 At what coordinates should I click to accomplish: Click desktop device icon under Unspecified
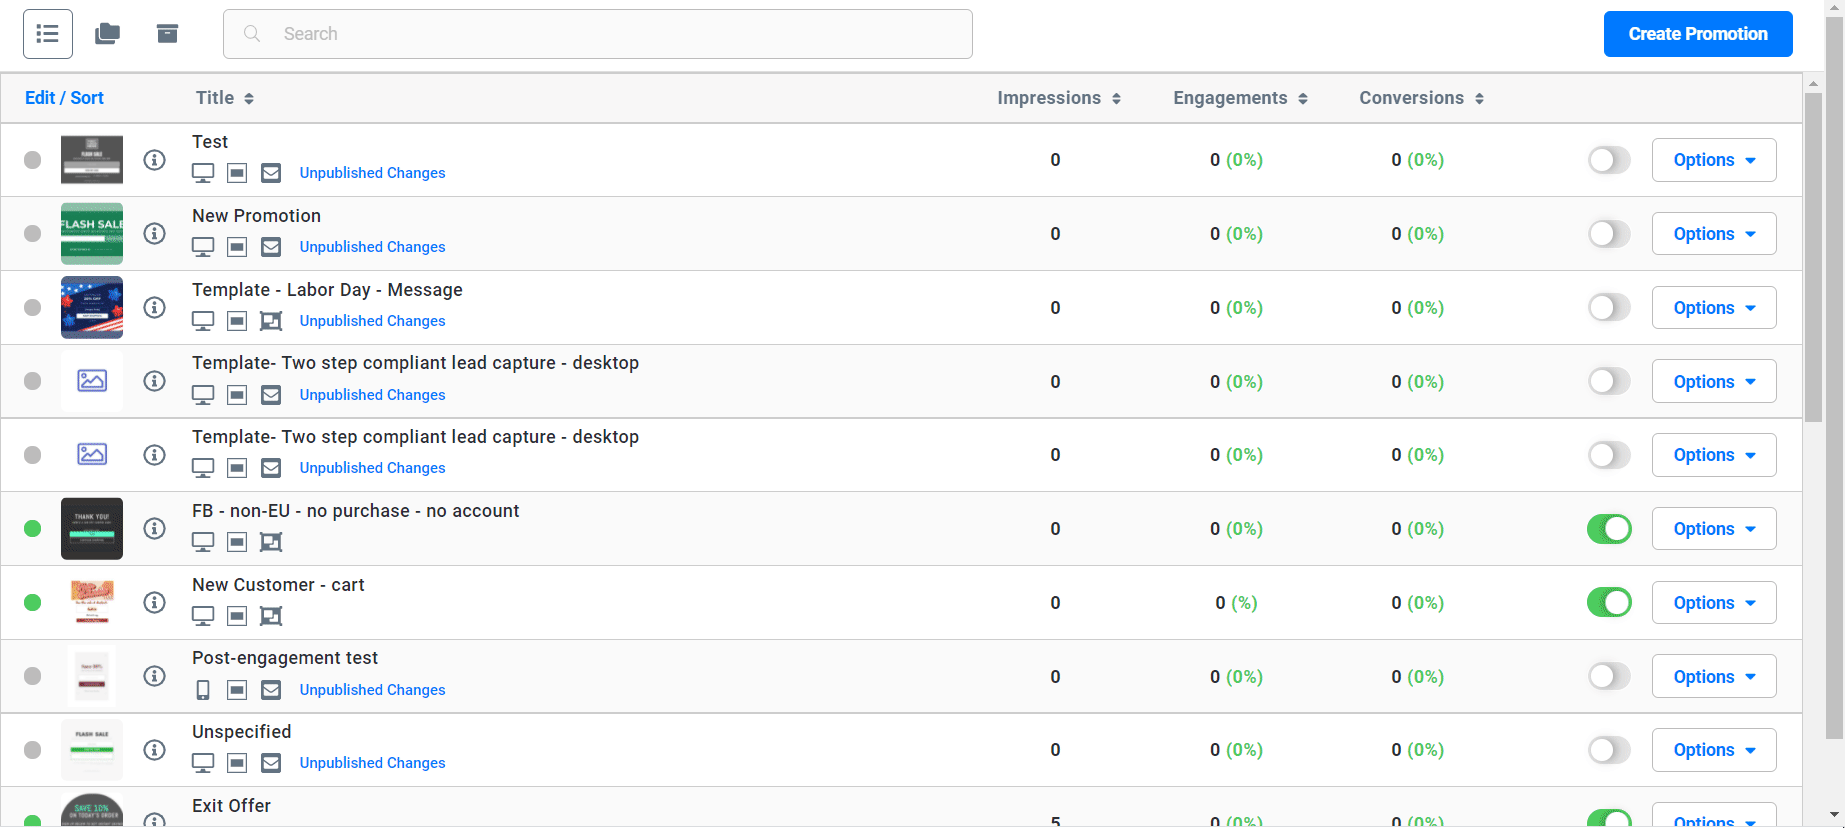coord(203,763)
